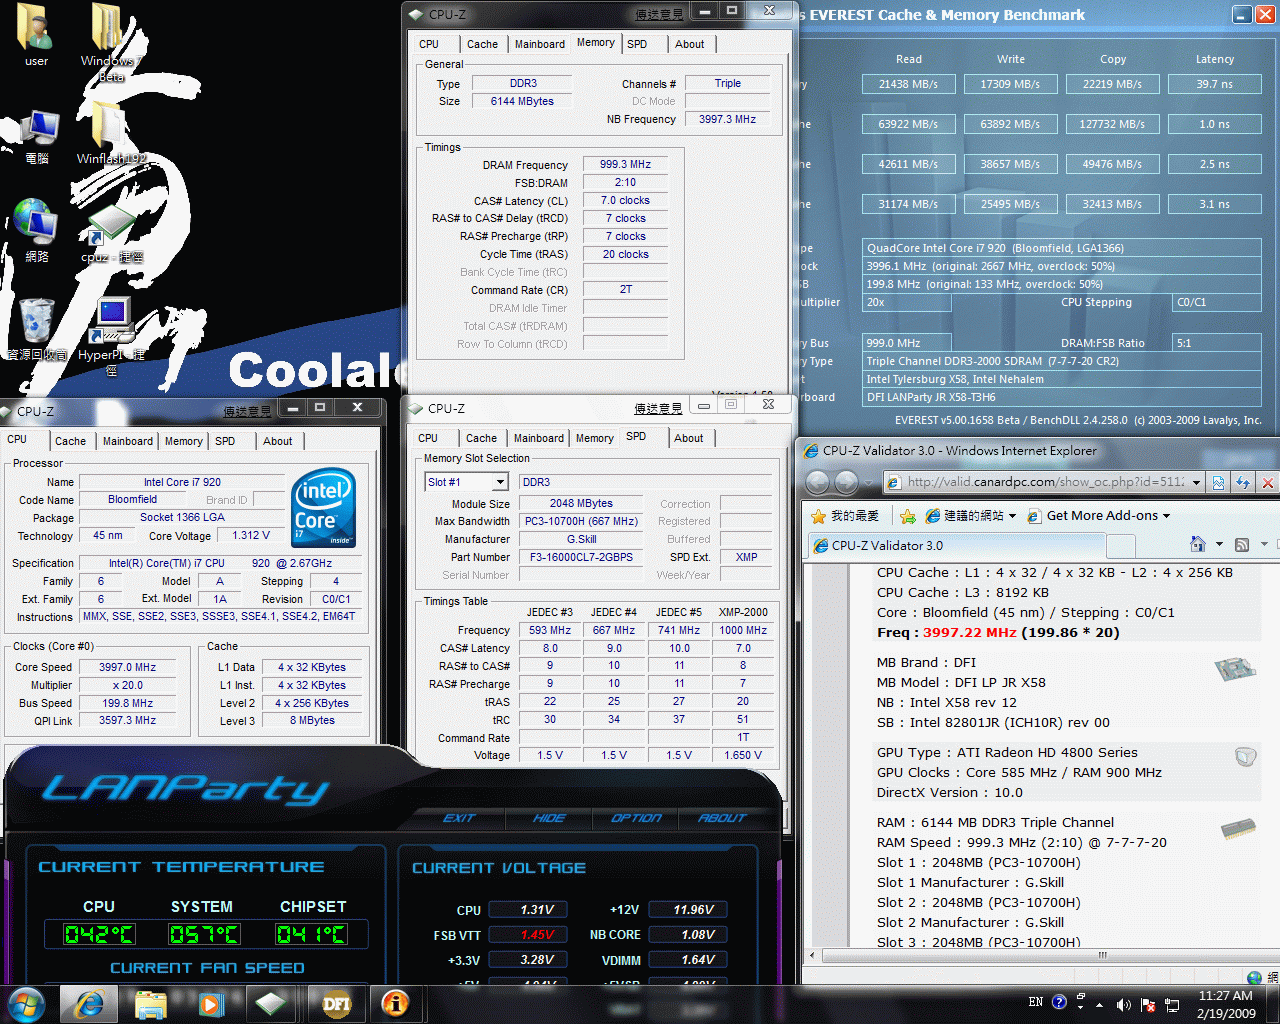Open Internet Explorer from the taskbar

(89, 1003)
